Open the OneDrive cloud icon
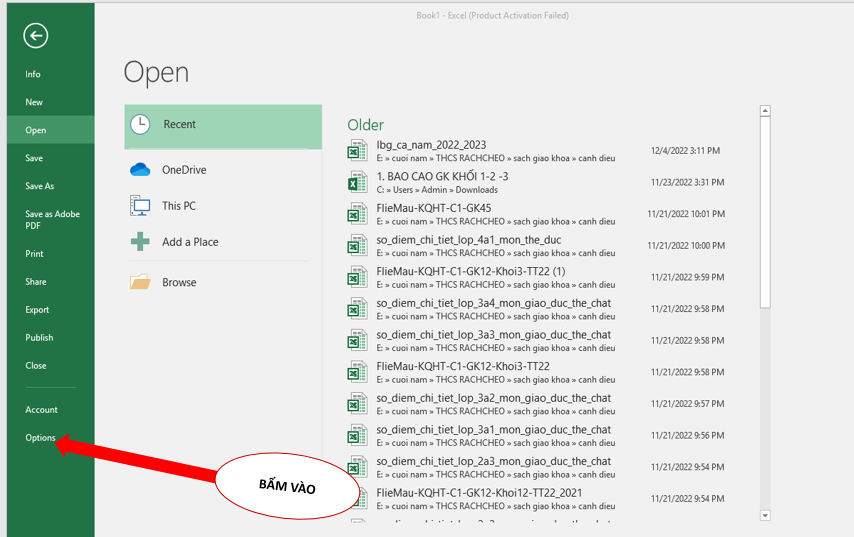854x537 pixels. [x=141, y=170]
